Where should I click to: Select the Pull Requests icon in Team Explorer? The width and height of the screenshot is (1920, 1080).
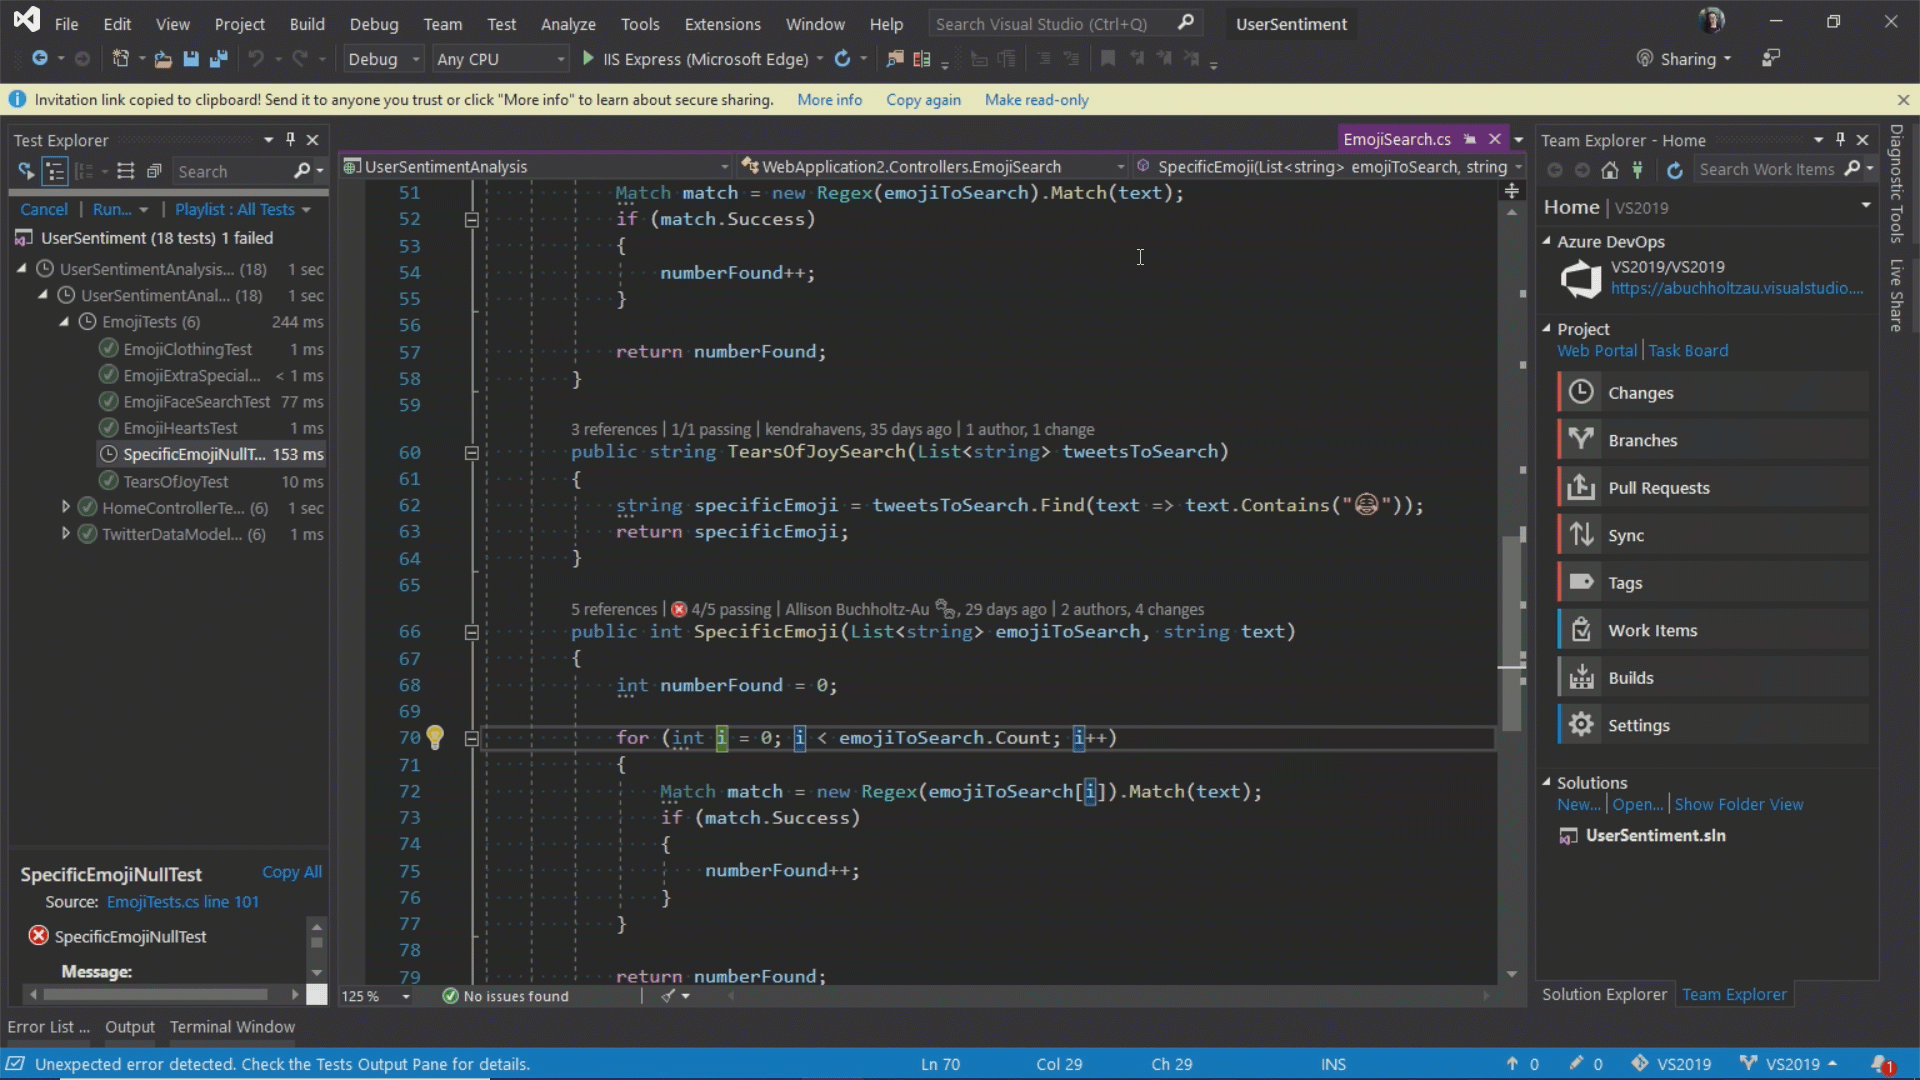coord(1581,487)
